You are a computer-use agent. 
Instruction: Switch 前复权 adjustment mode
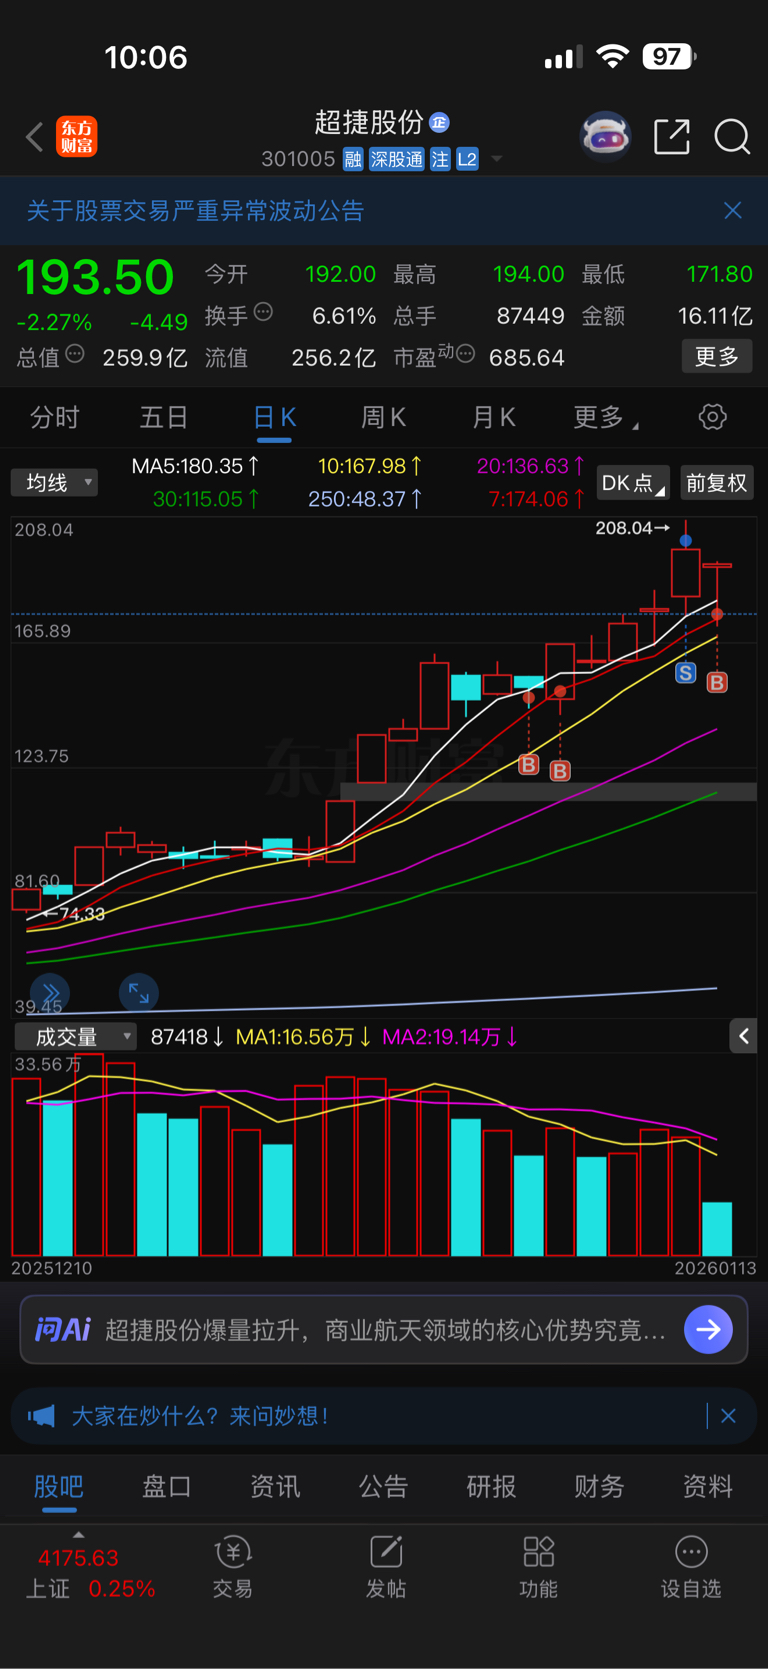(x=716, y=483)
